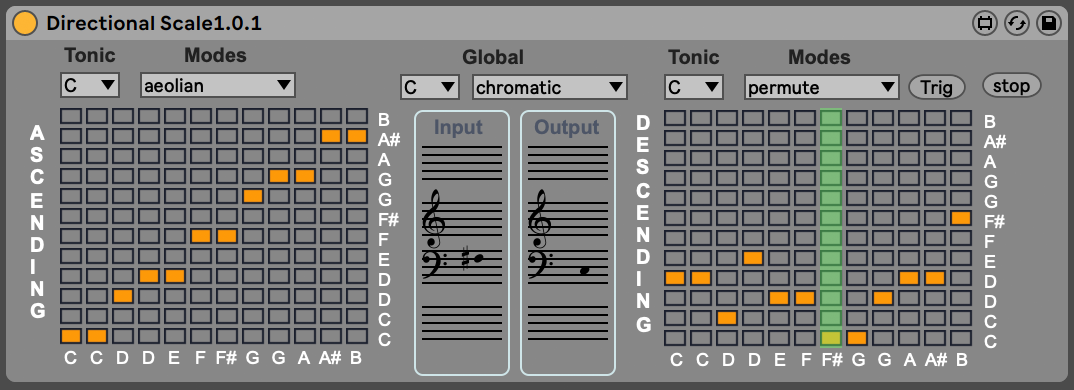Toggle lit cell in descending grid's A column
Screen dimensions: 1074x390
[909, 278]
